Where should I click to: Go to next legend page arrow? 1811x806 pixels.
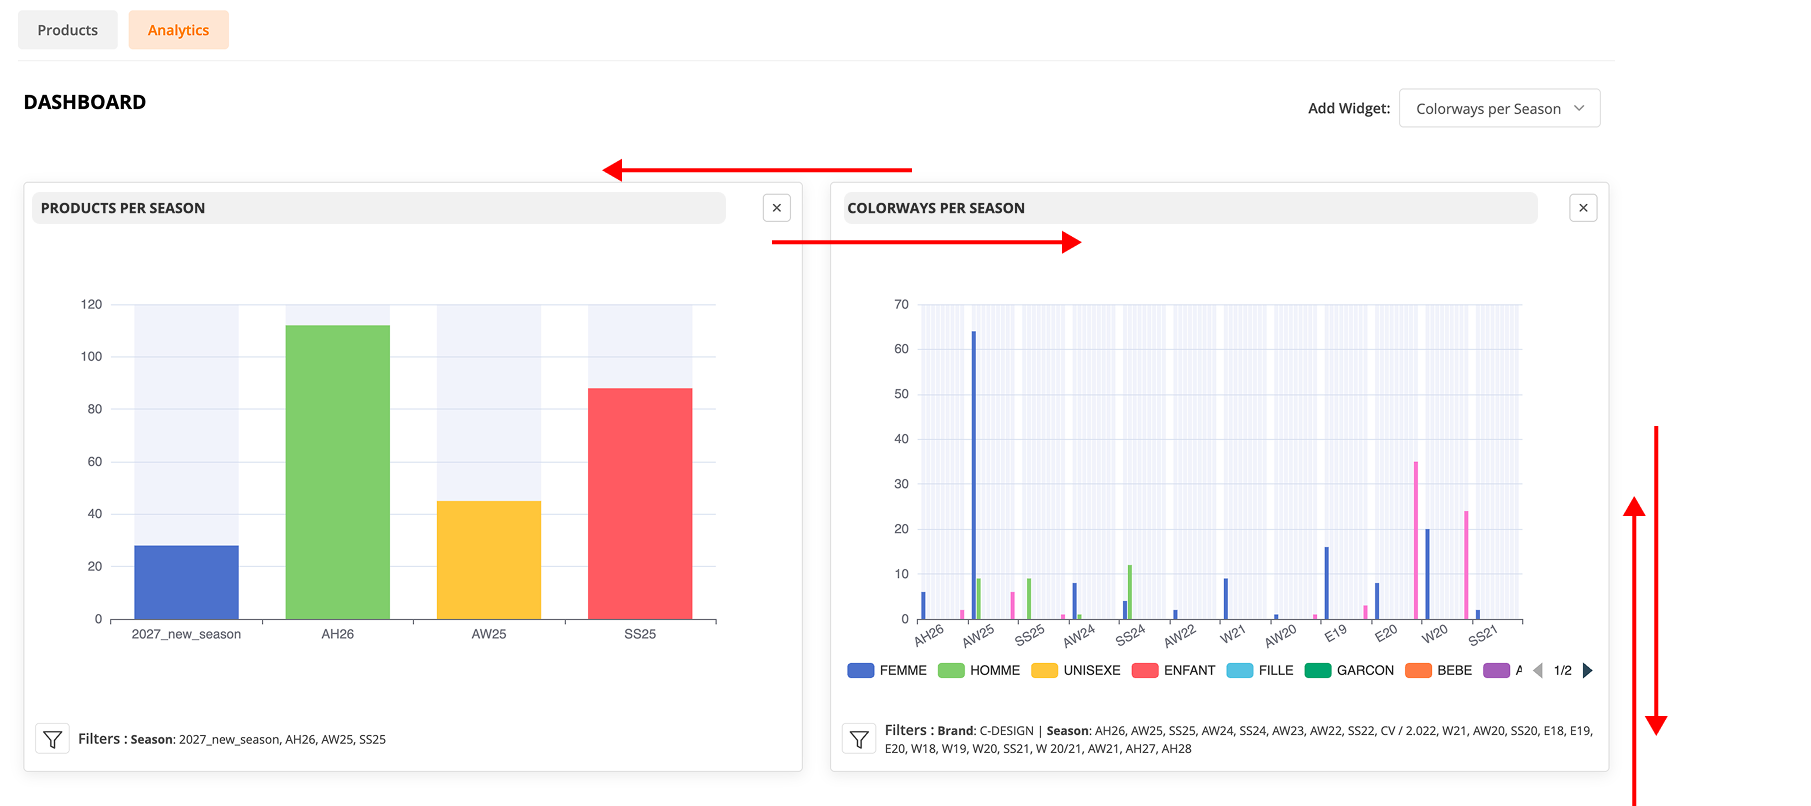(1587, 671)
